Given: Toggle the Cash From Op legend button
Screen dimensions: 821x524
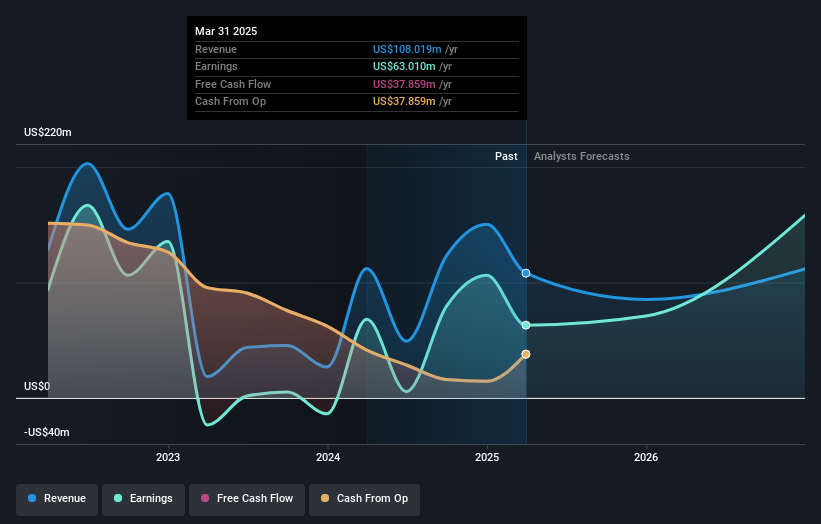Looking at the screenshot, I should [364, 499].
